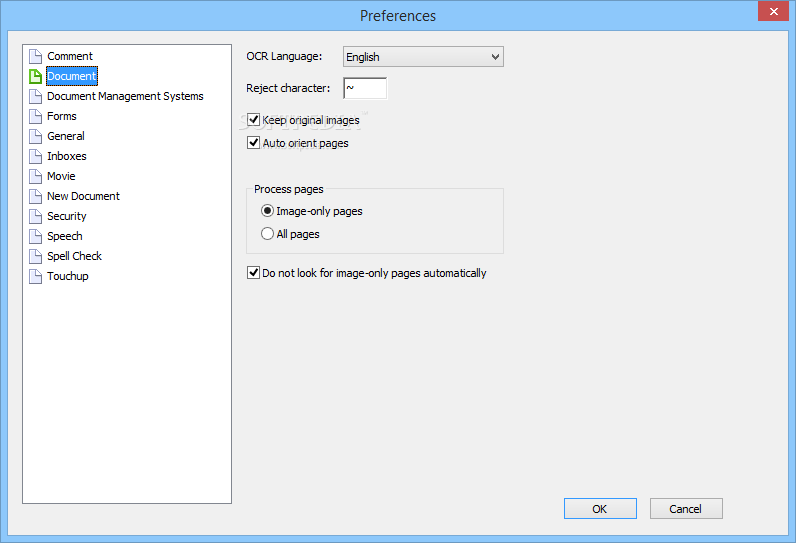Open the OCR Language dropdown

423,57
